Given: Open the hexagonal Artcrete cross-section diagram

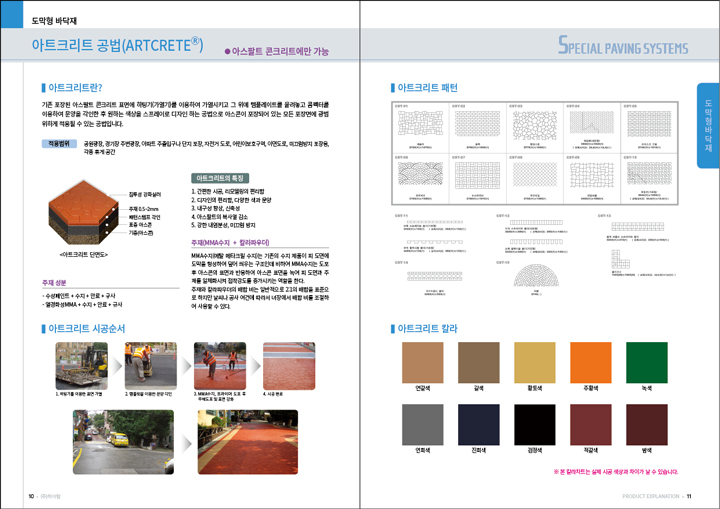Looking at the screenshot, I should [83, 212].
